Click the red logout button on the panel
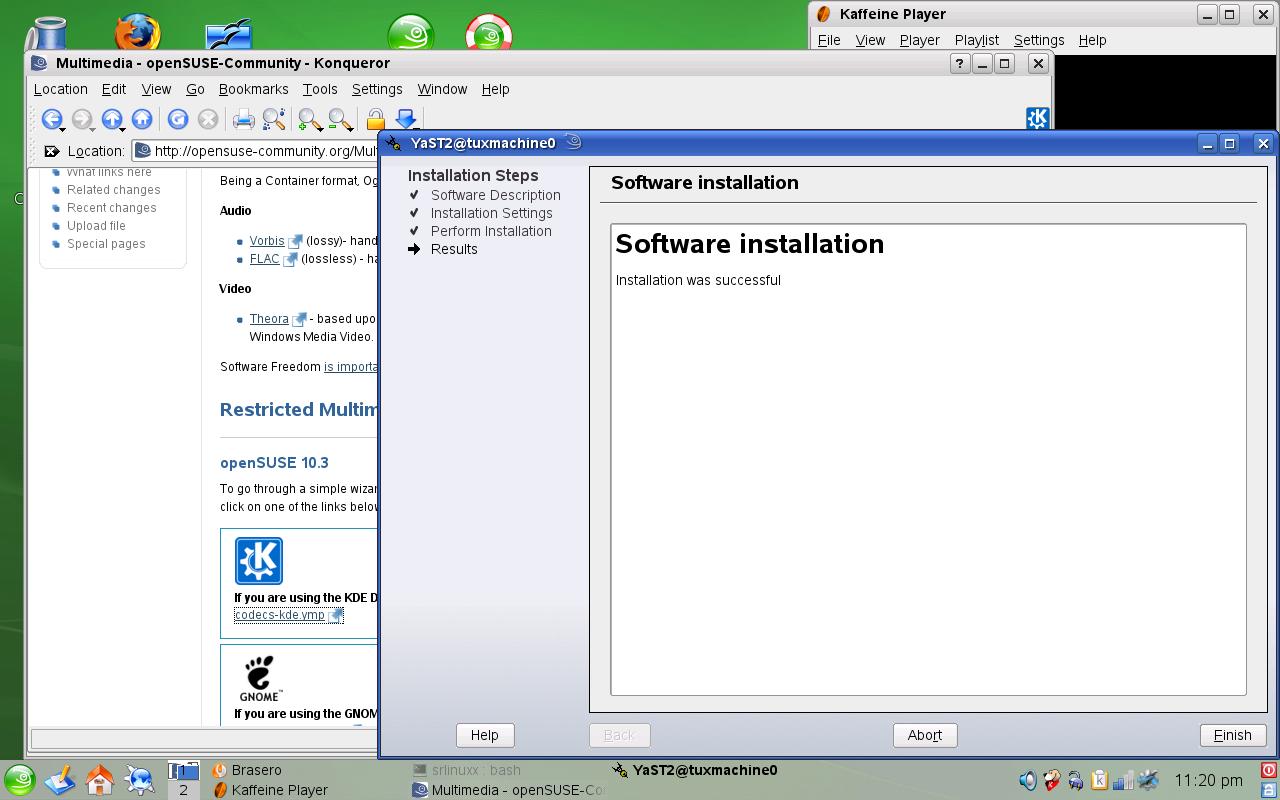 pyautogui.click(x=1269, y=771)
